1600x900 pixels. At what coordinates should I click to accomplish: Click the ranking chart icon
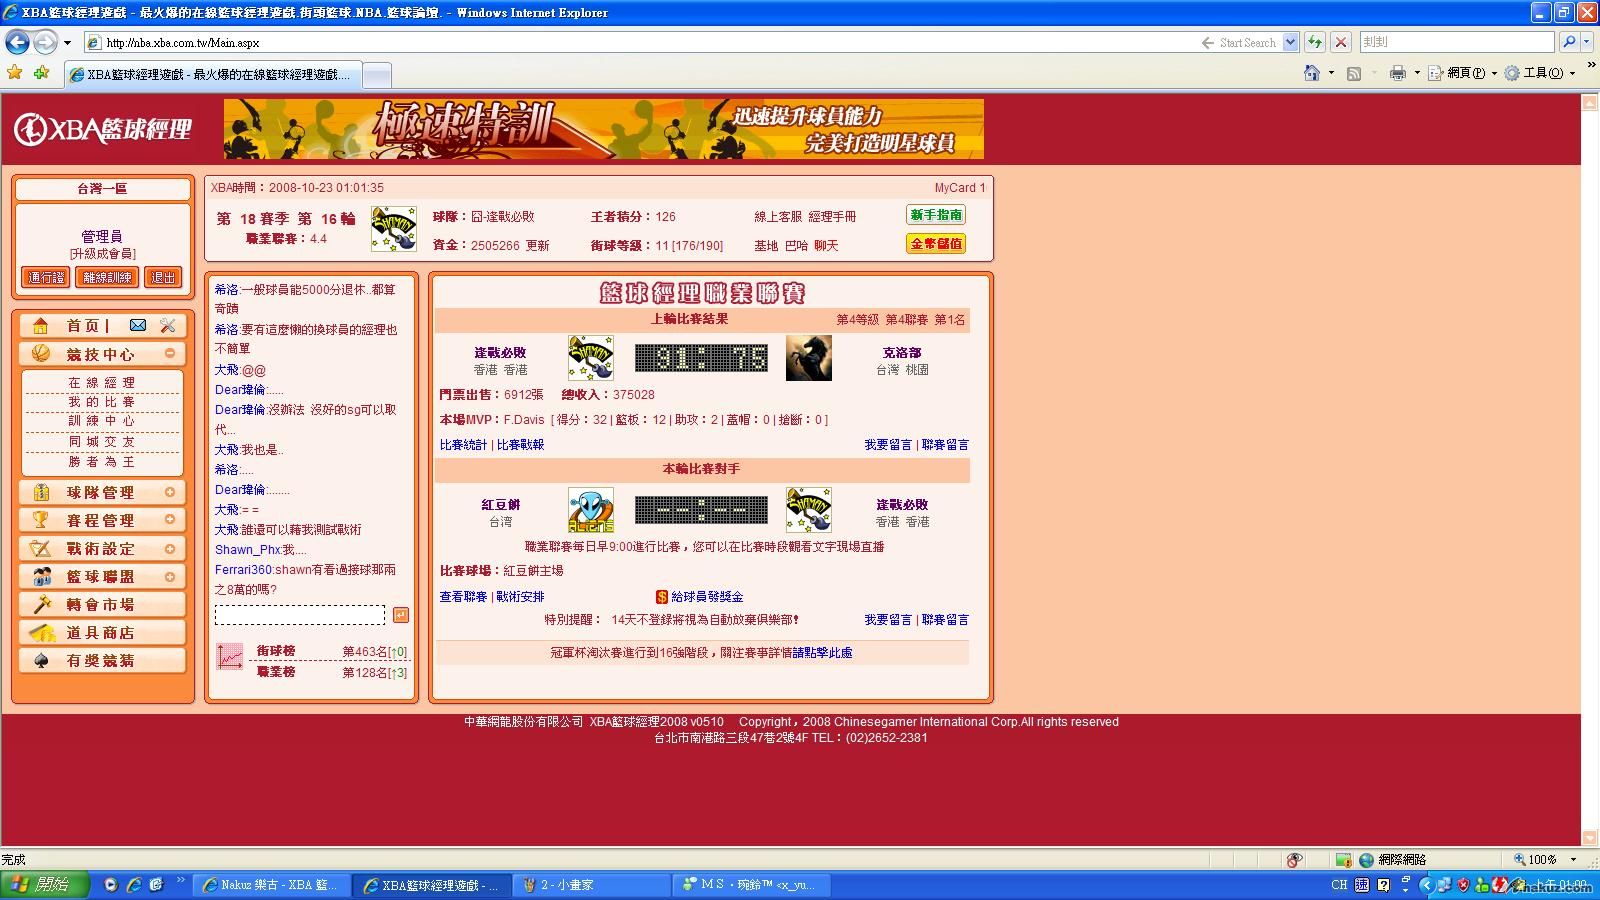click(x=230, y=657)
